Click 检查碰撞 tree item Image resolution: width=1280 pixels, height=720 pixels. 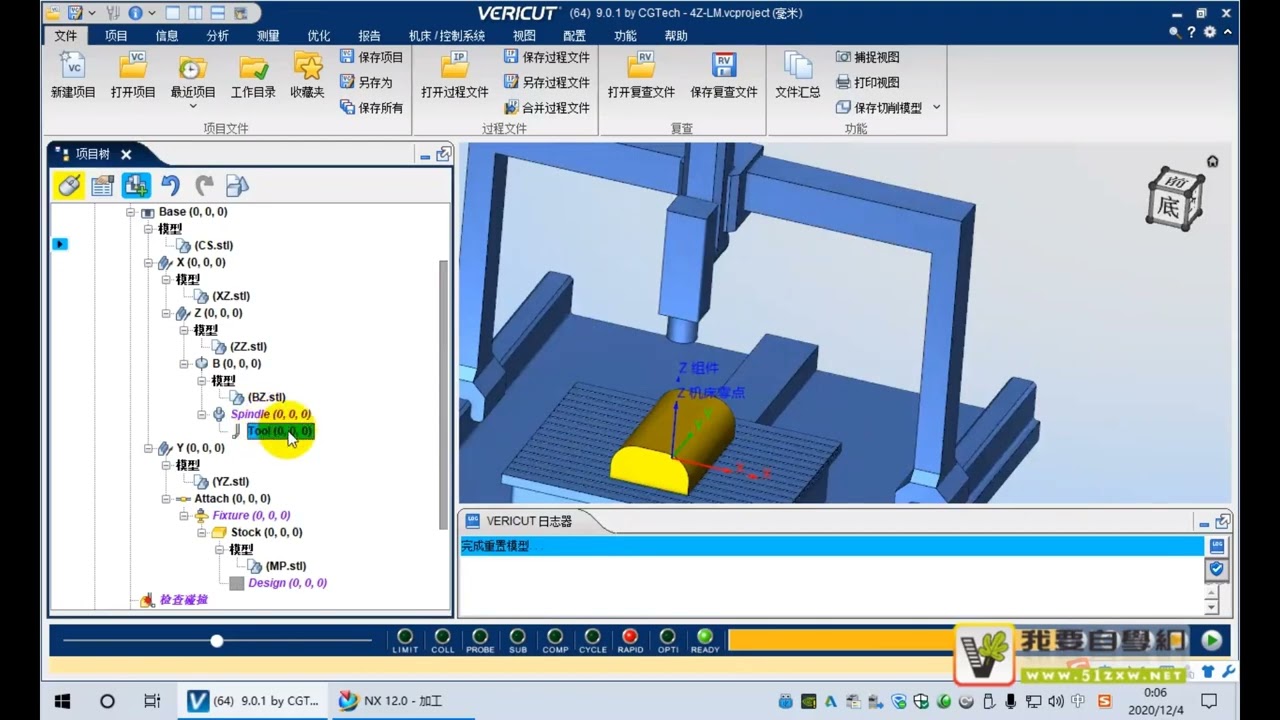[x=183, y=600]
